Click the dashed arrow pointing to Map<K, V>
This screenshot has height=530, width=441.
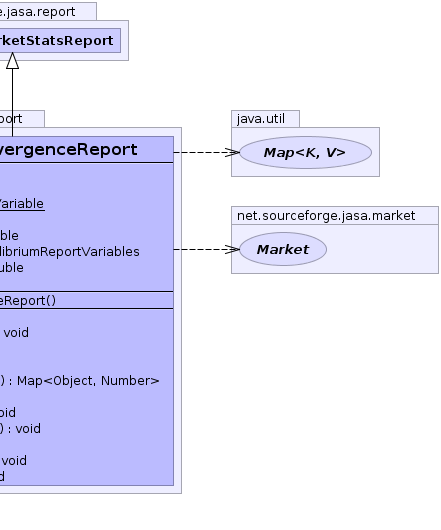coord(206,152)
